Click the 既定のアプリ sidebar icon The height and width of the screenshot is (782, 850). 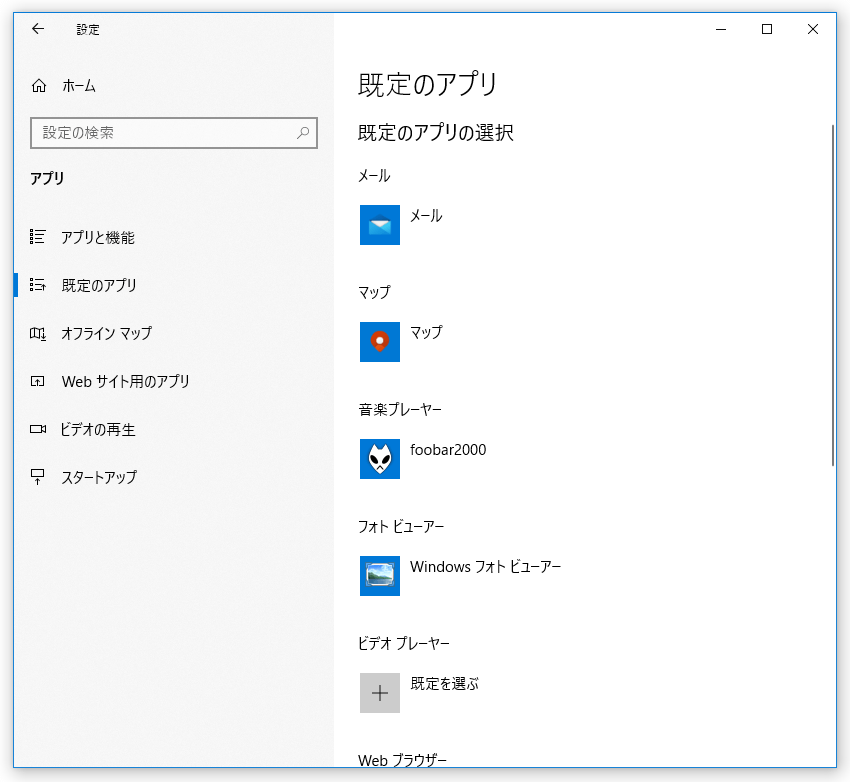click(x=37, y=285)
